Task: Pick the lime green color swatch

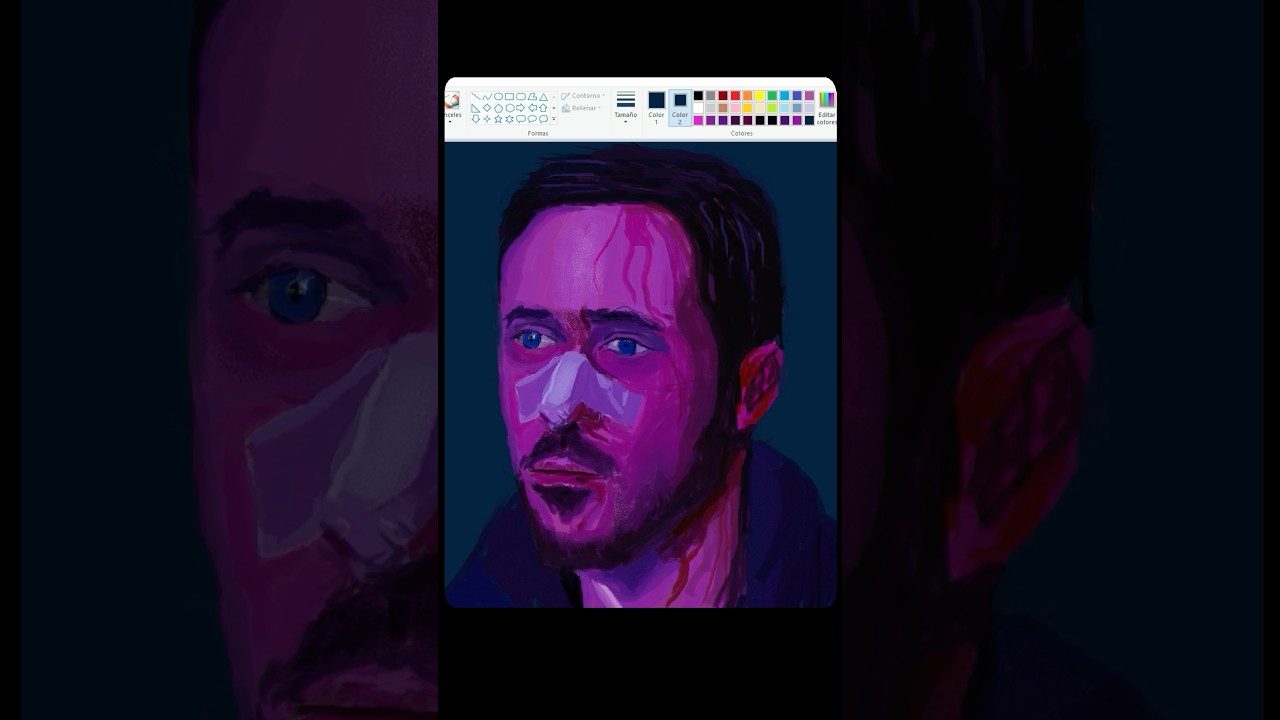Action: point(772,108)
